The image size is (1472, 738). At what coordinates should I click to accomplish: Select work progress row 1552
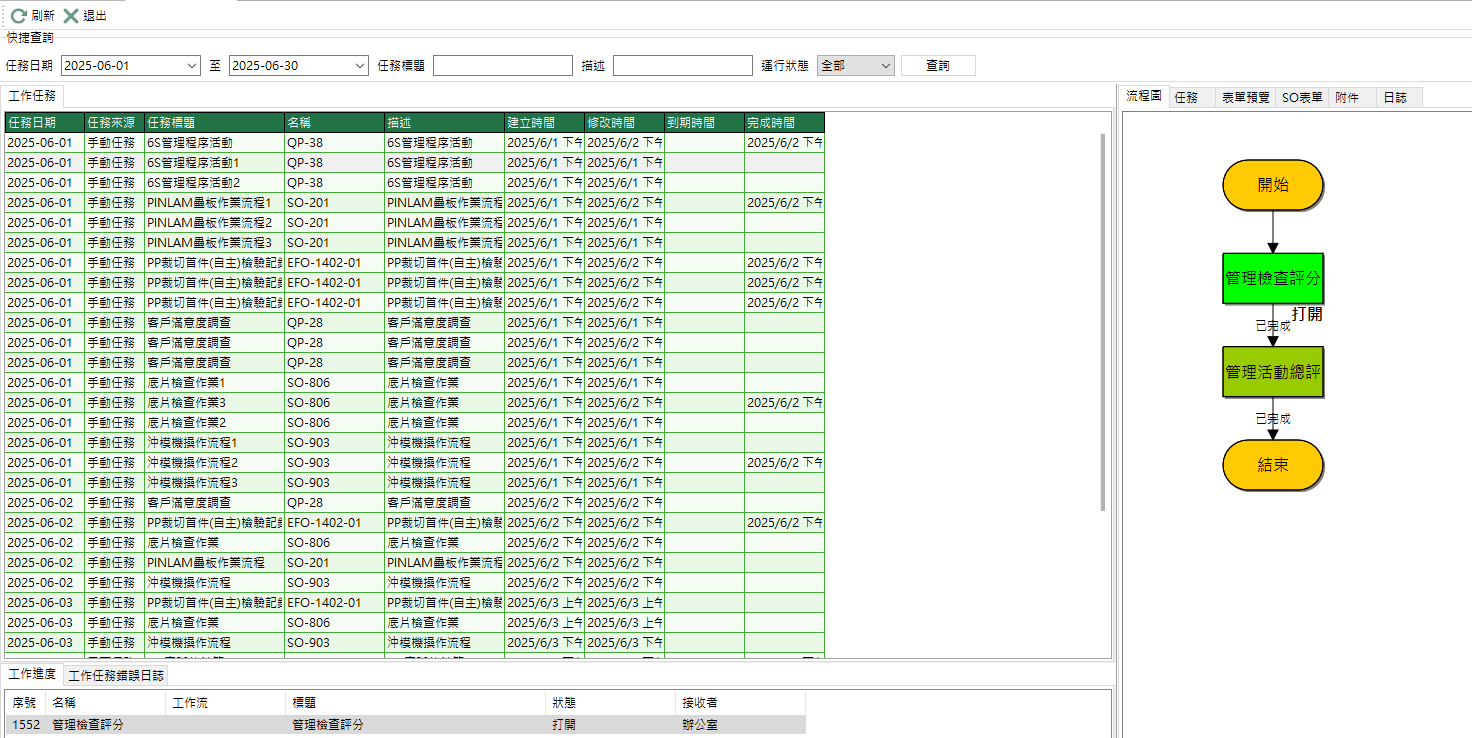(x=400, y=725)
